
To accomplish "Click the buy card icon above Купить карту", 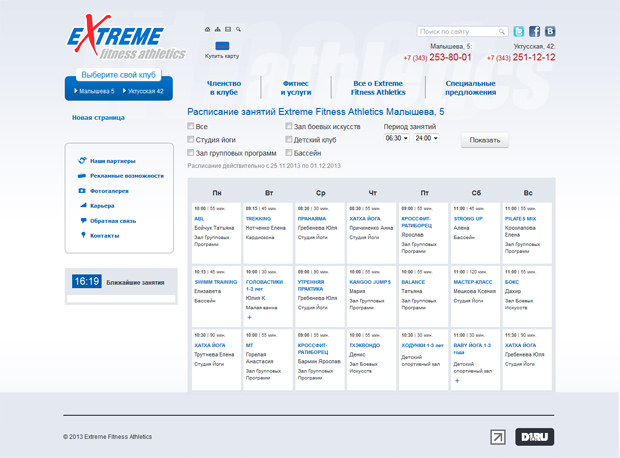I will 222,46.
